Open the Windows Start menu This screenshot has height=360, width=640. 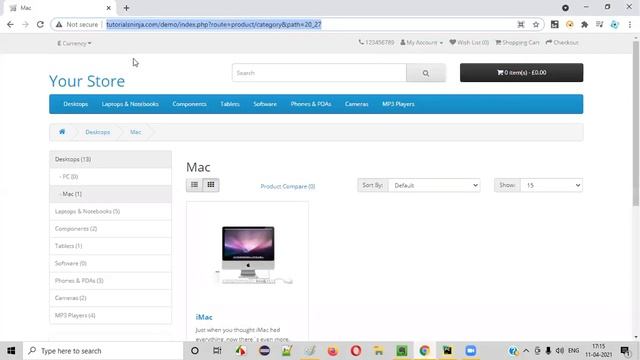(x=11, y=351)
